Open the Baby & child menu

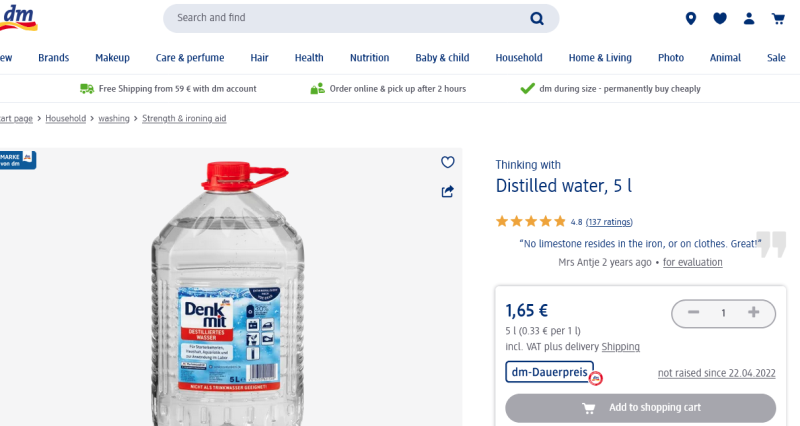click(442, 58)
